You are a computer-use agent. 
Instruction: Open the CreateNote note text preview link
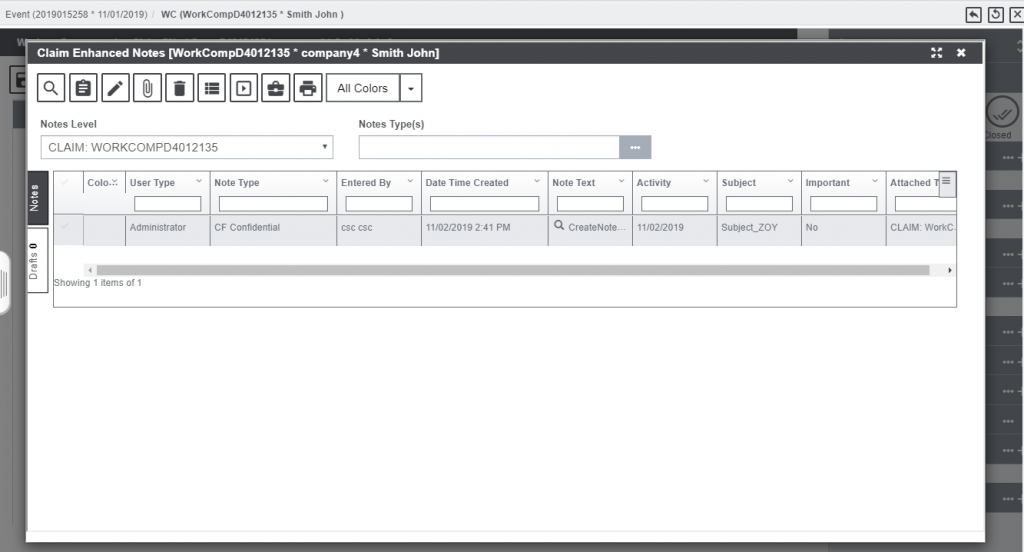[x=597, y=228]
